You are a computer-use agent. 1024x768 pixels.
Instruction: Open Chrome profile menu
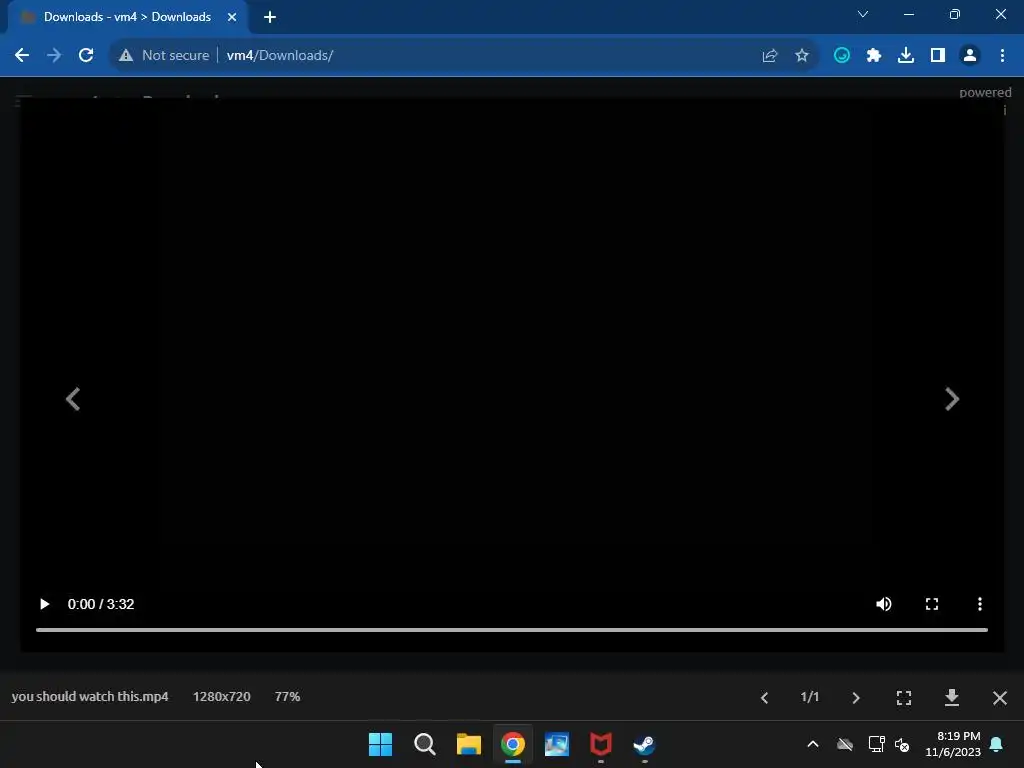tap(970, 56)
